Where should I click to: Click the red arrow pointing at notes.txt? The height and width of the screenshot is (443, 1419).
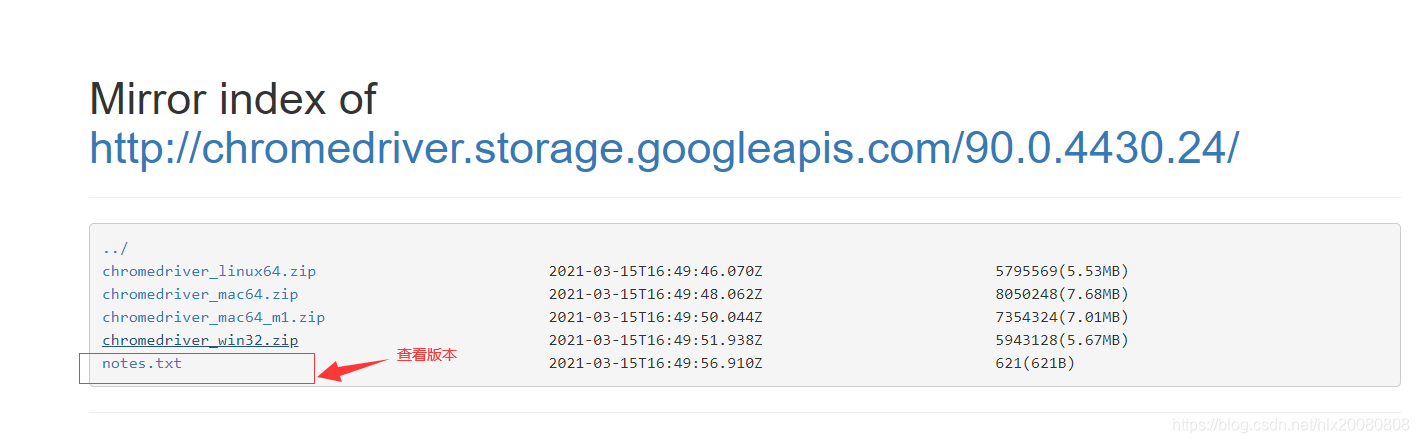(x=350, y=369)
